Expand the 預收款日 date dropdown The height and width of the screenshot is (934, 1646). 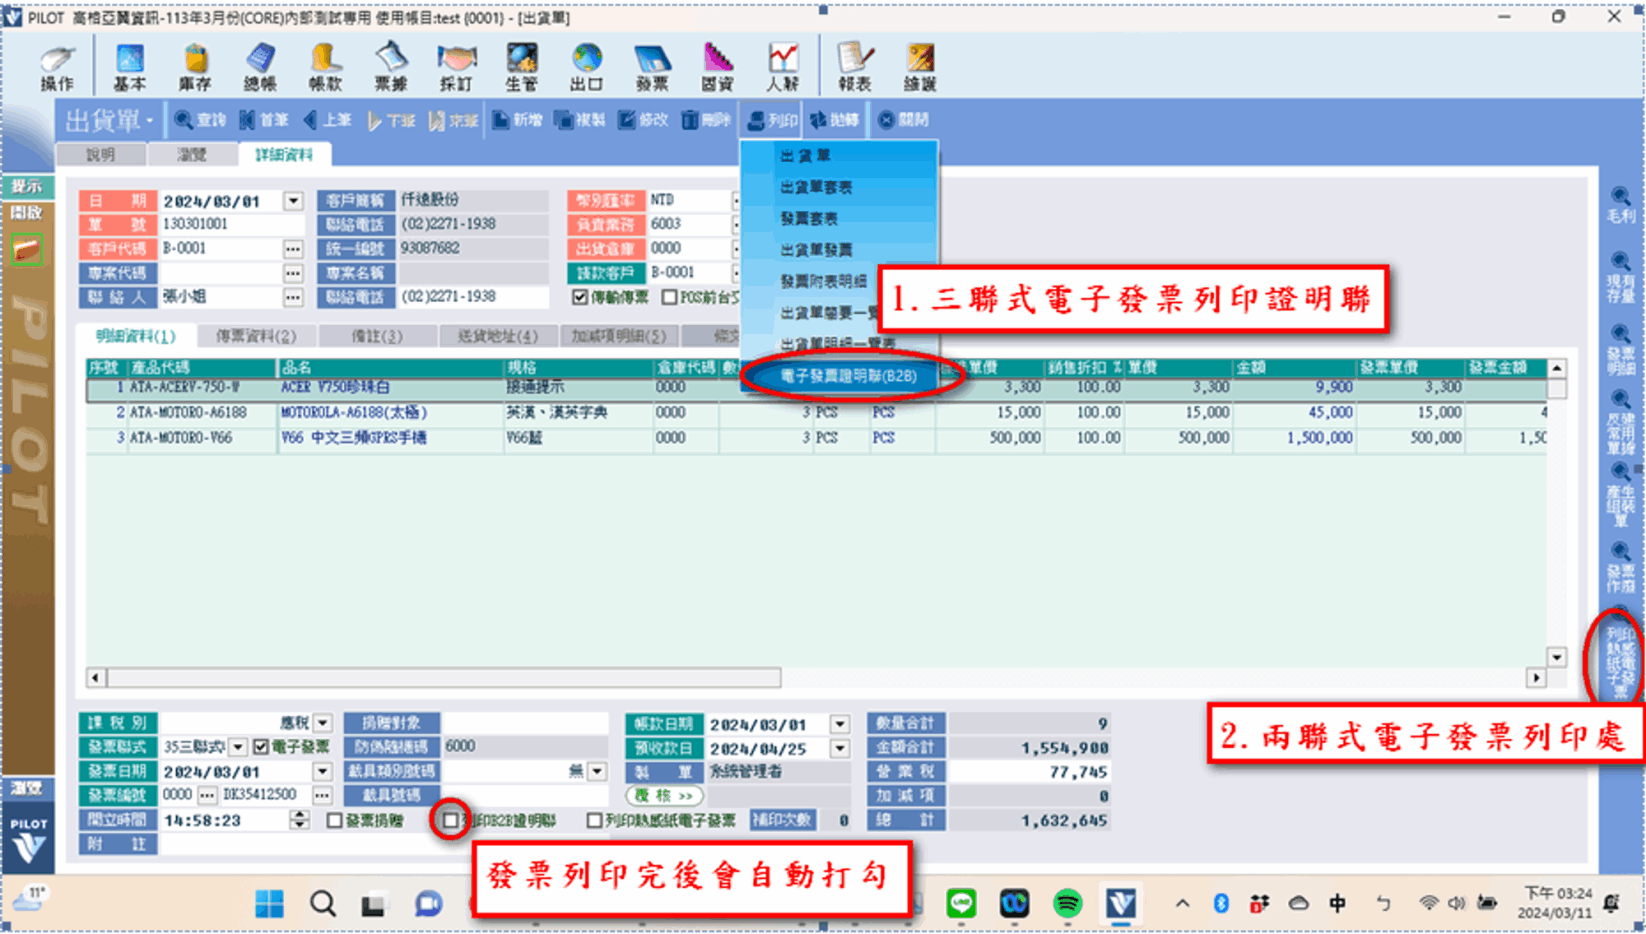(839, 748)
